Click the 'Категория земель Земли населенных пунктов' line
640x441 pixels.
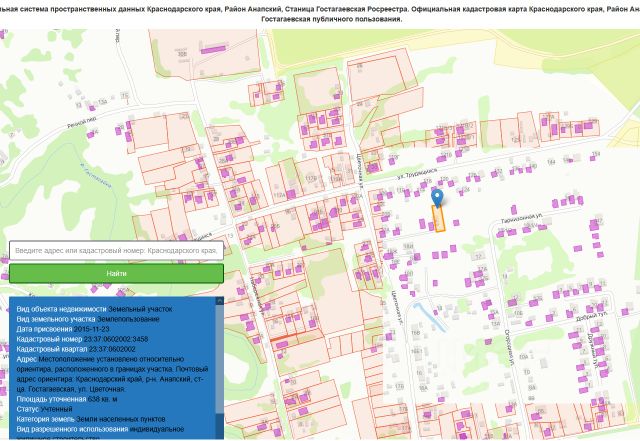point(91,419)
